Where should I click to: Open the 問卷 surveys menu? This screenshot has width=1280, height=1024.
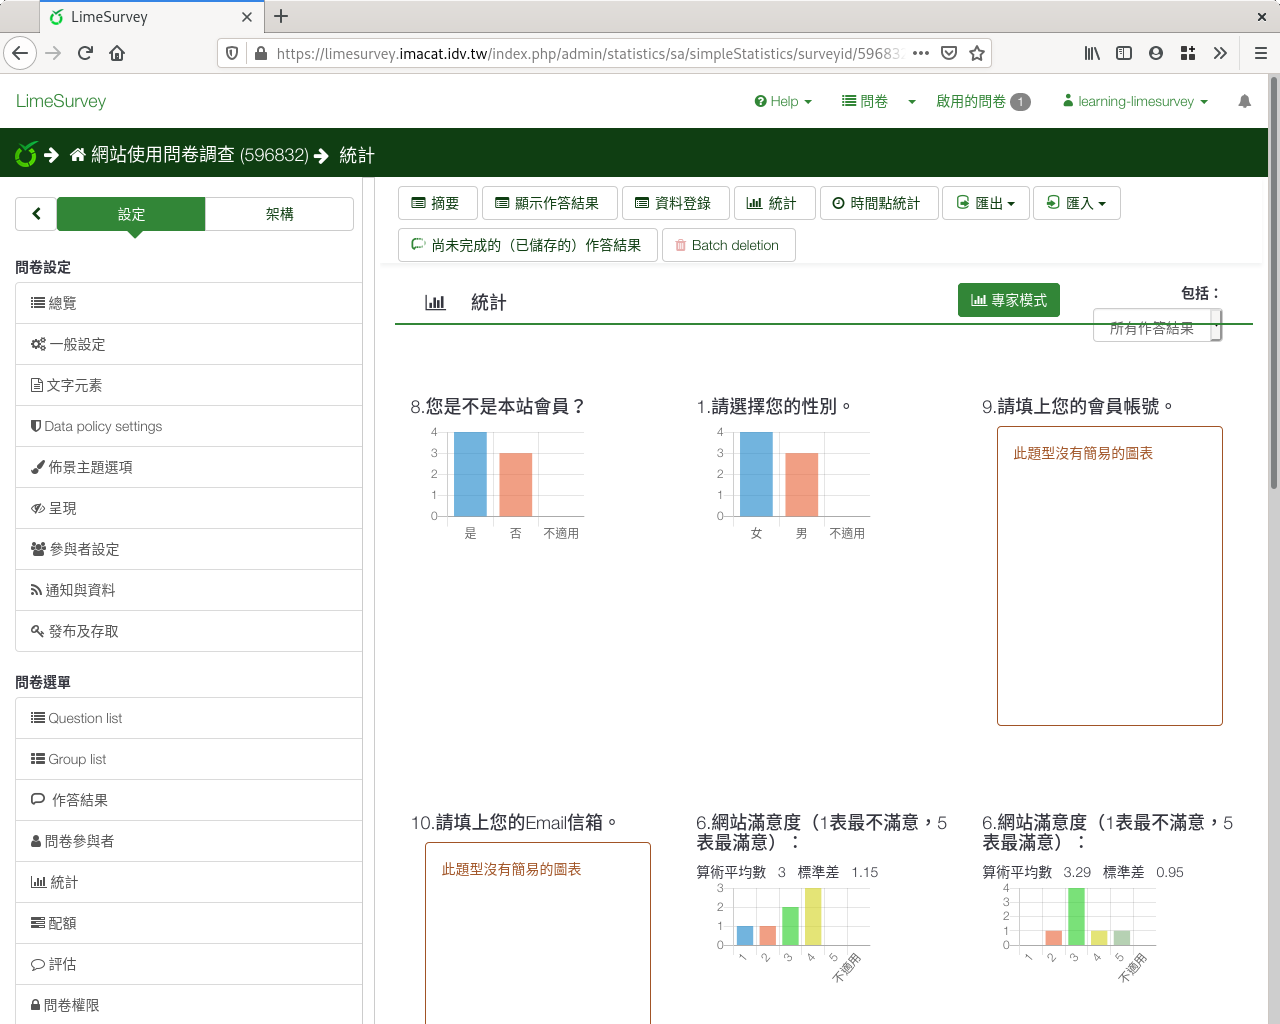(865, 101)
